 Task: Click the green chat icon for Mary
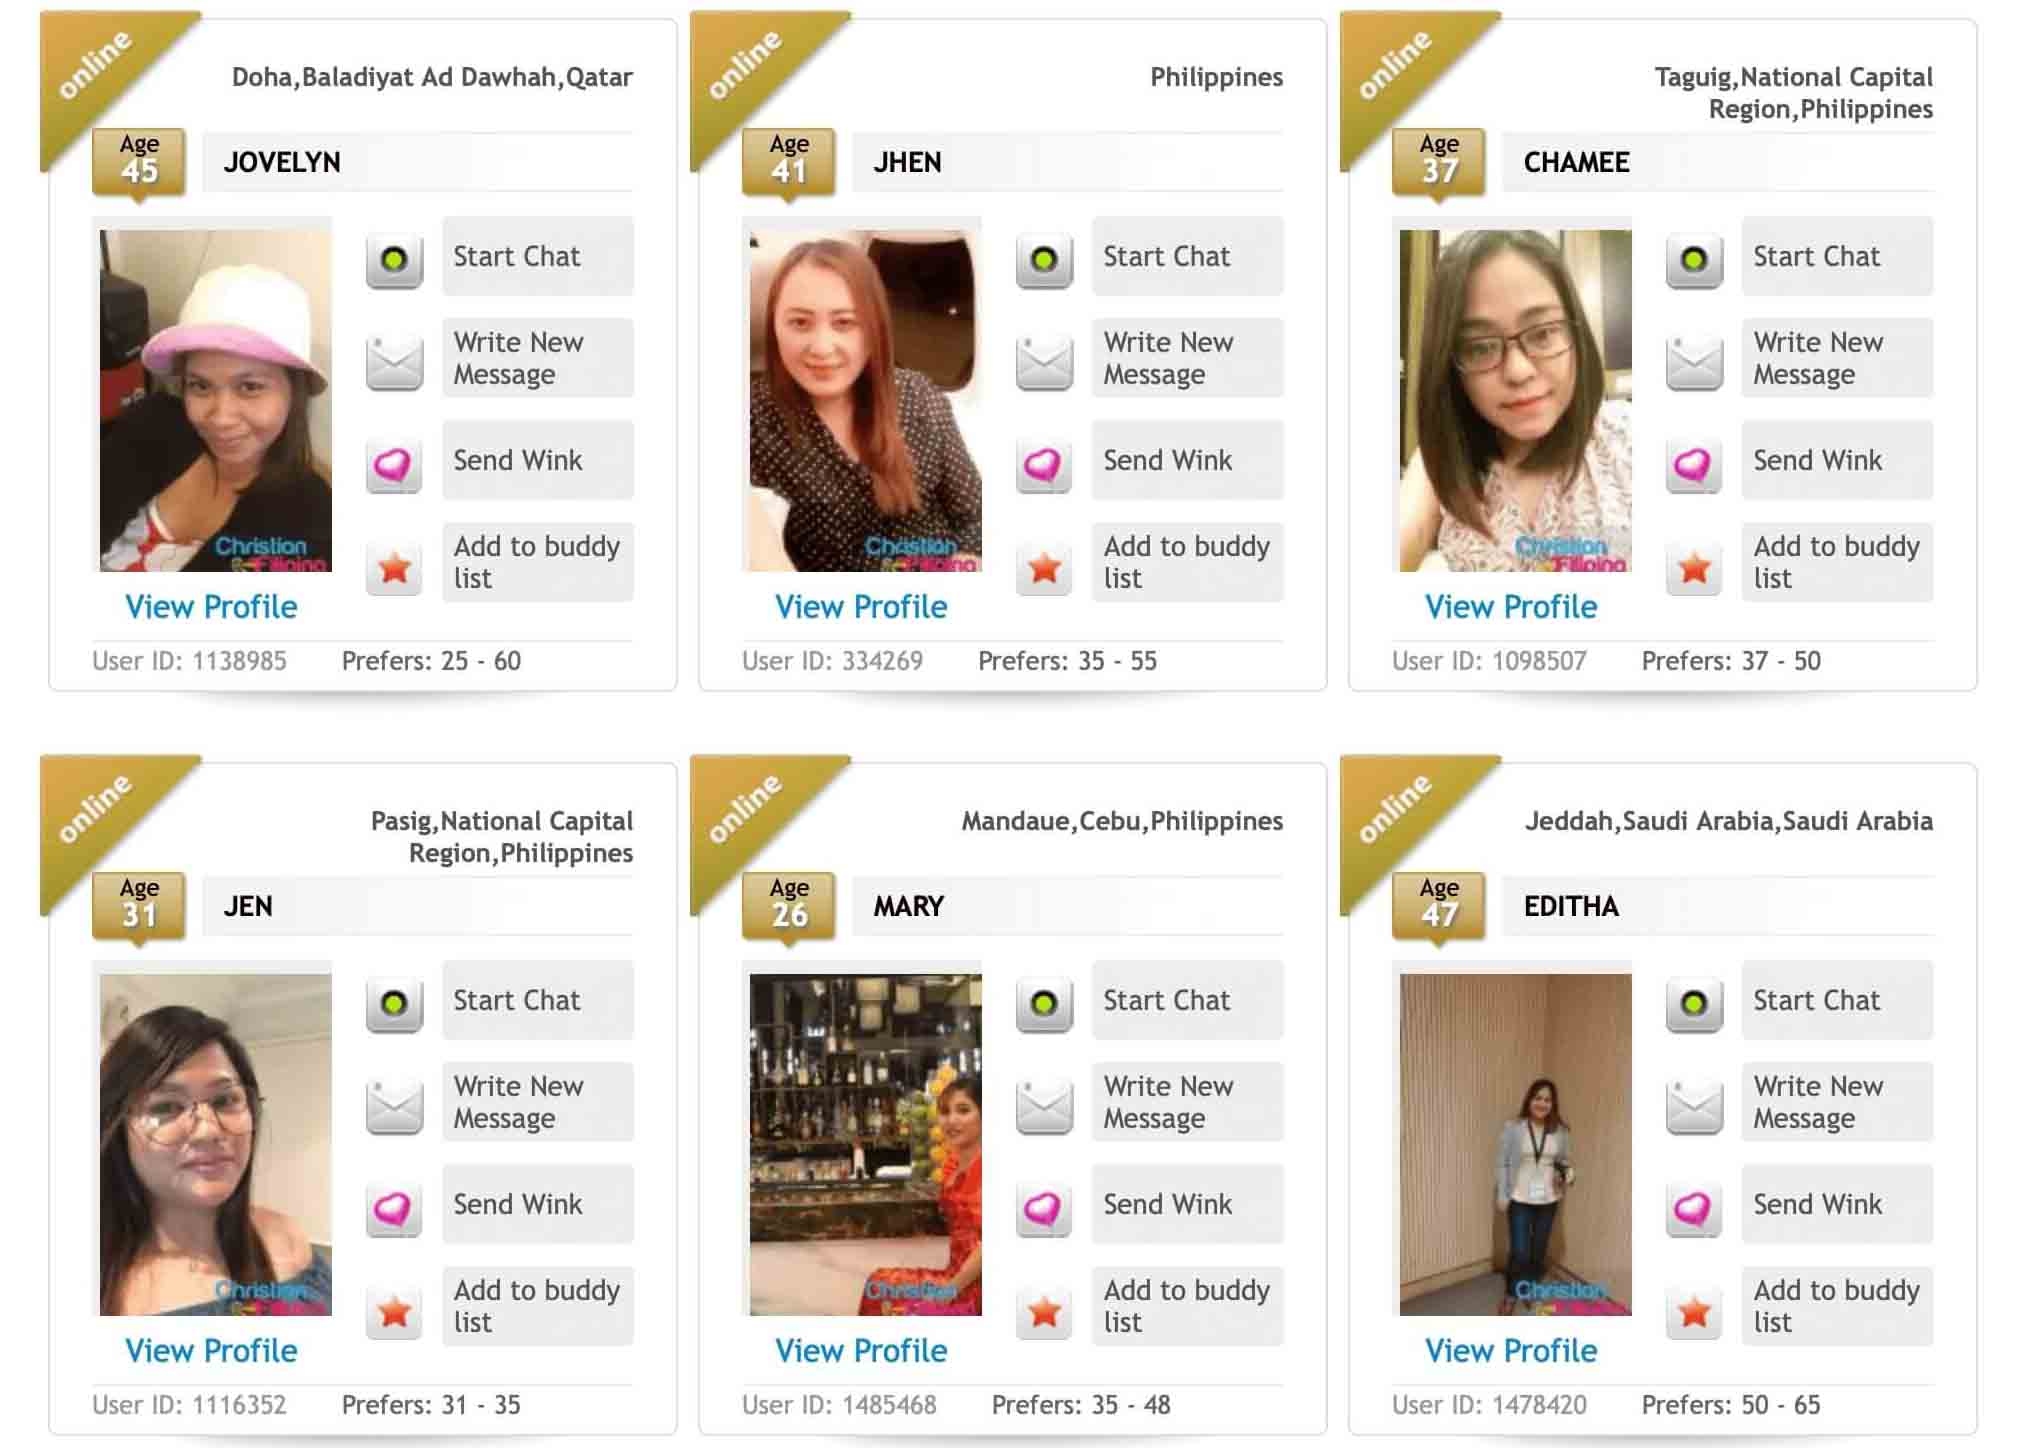pos(1044,1004)
